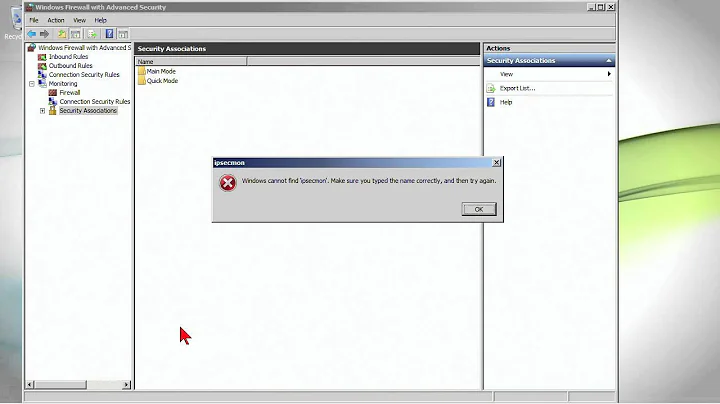Minimize the Windows Firewall window
The image size is (720, 404).
(x=591, y=7)
